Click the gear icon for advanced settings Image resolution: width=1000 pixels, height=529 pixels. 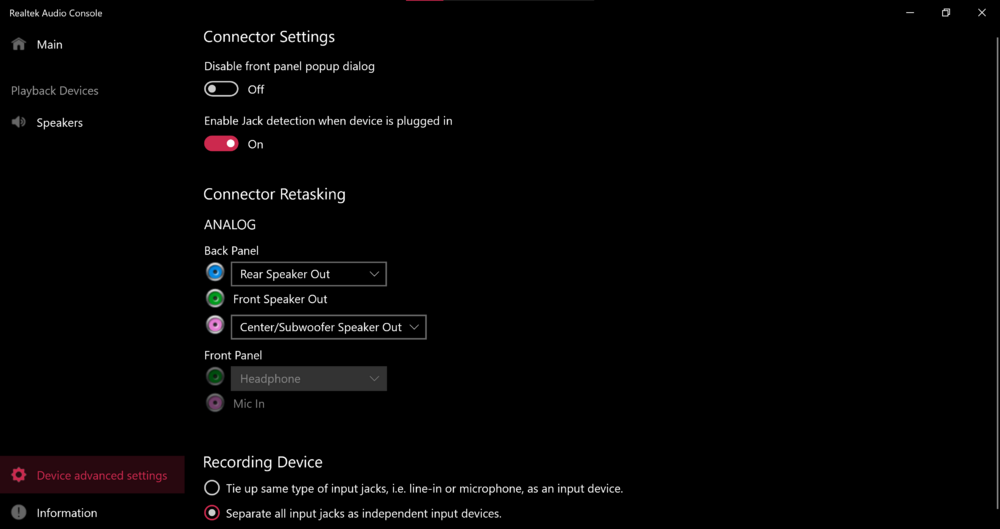(x=19, y=475)
